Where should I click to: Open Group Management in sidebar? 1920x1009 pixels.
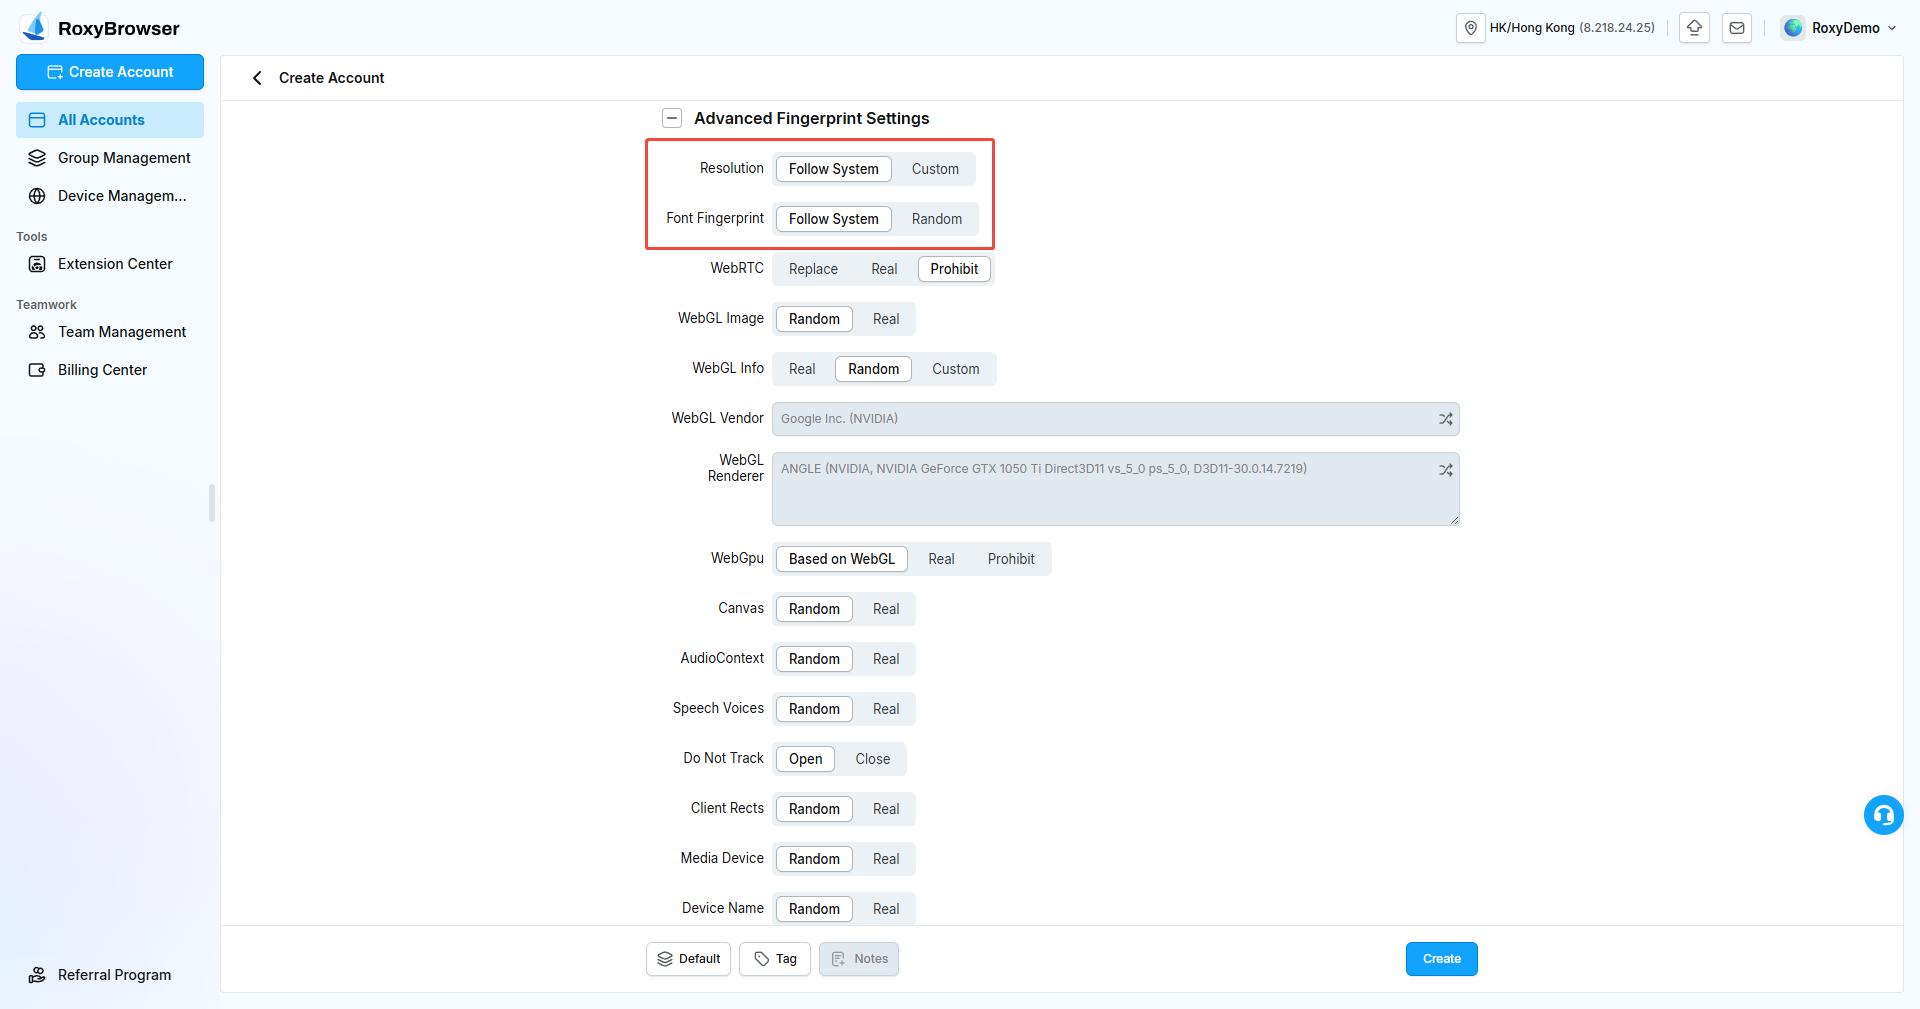tap(110, 158)
